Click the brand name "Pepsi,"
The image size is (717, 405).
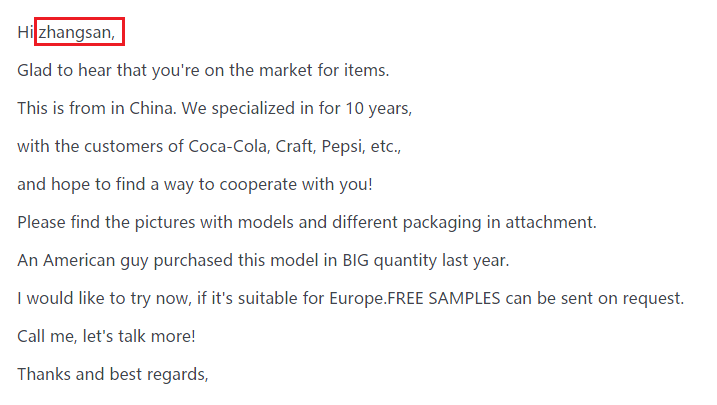[x=349, y=146]
